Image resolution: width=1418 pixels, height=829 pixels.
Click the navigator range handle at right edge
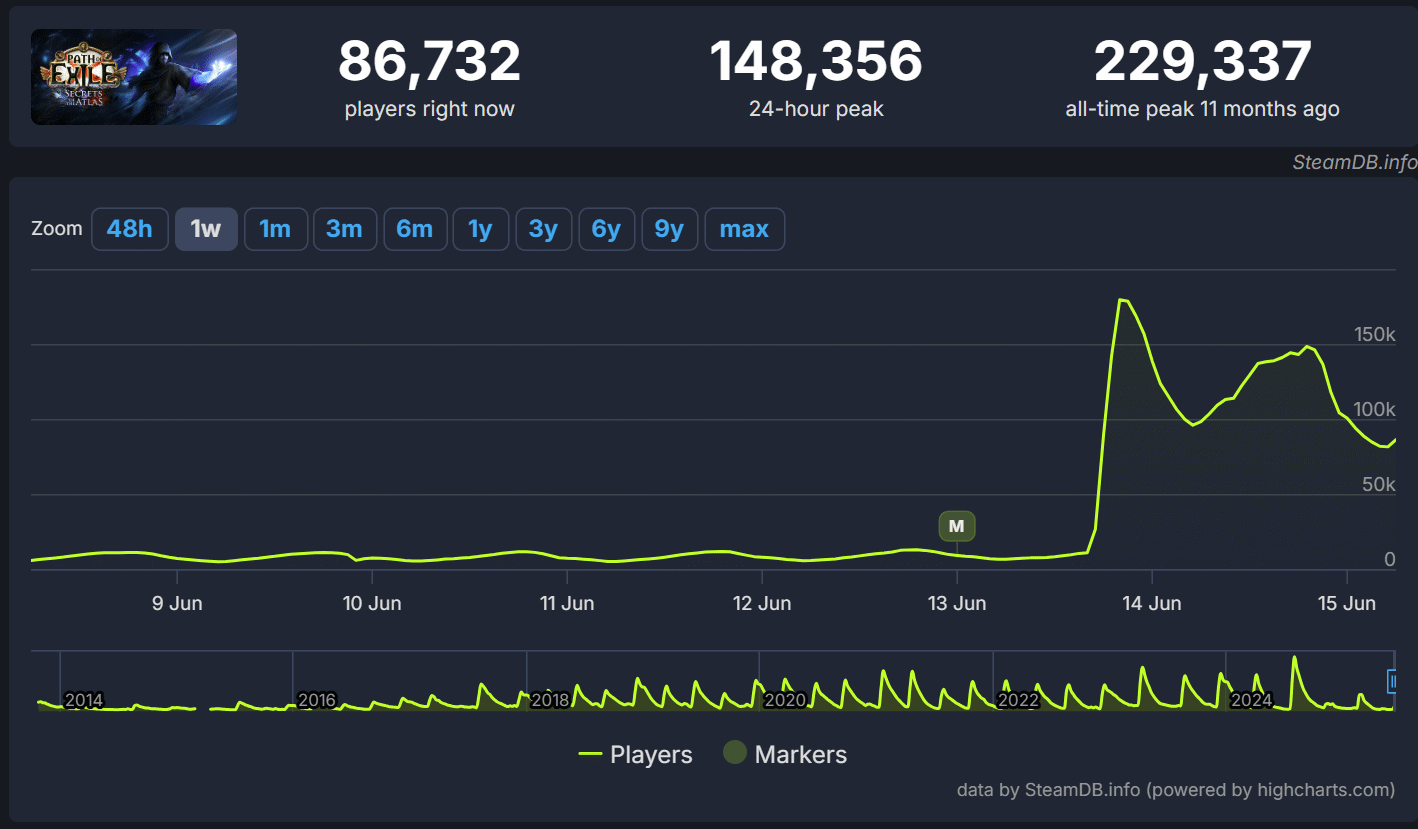[1392, 681]
